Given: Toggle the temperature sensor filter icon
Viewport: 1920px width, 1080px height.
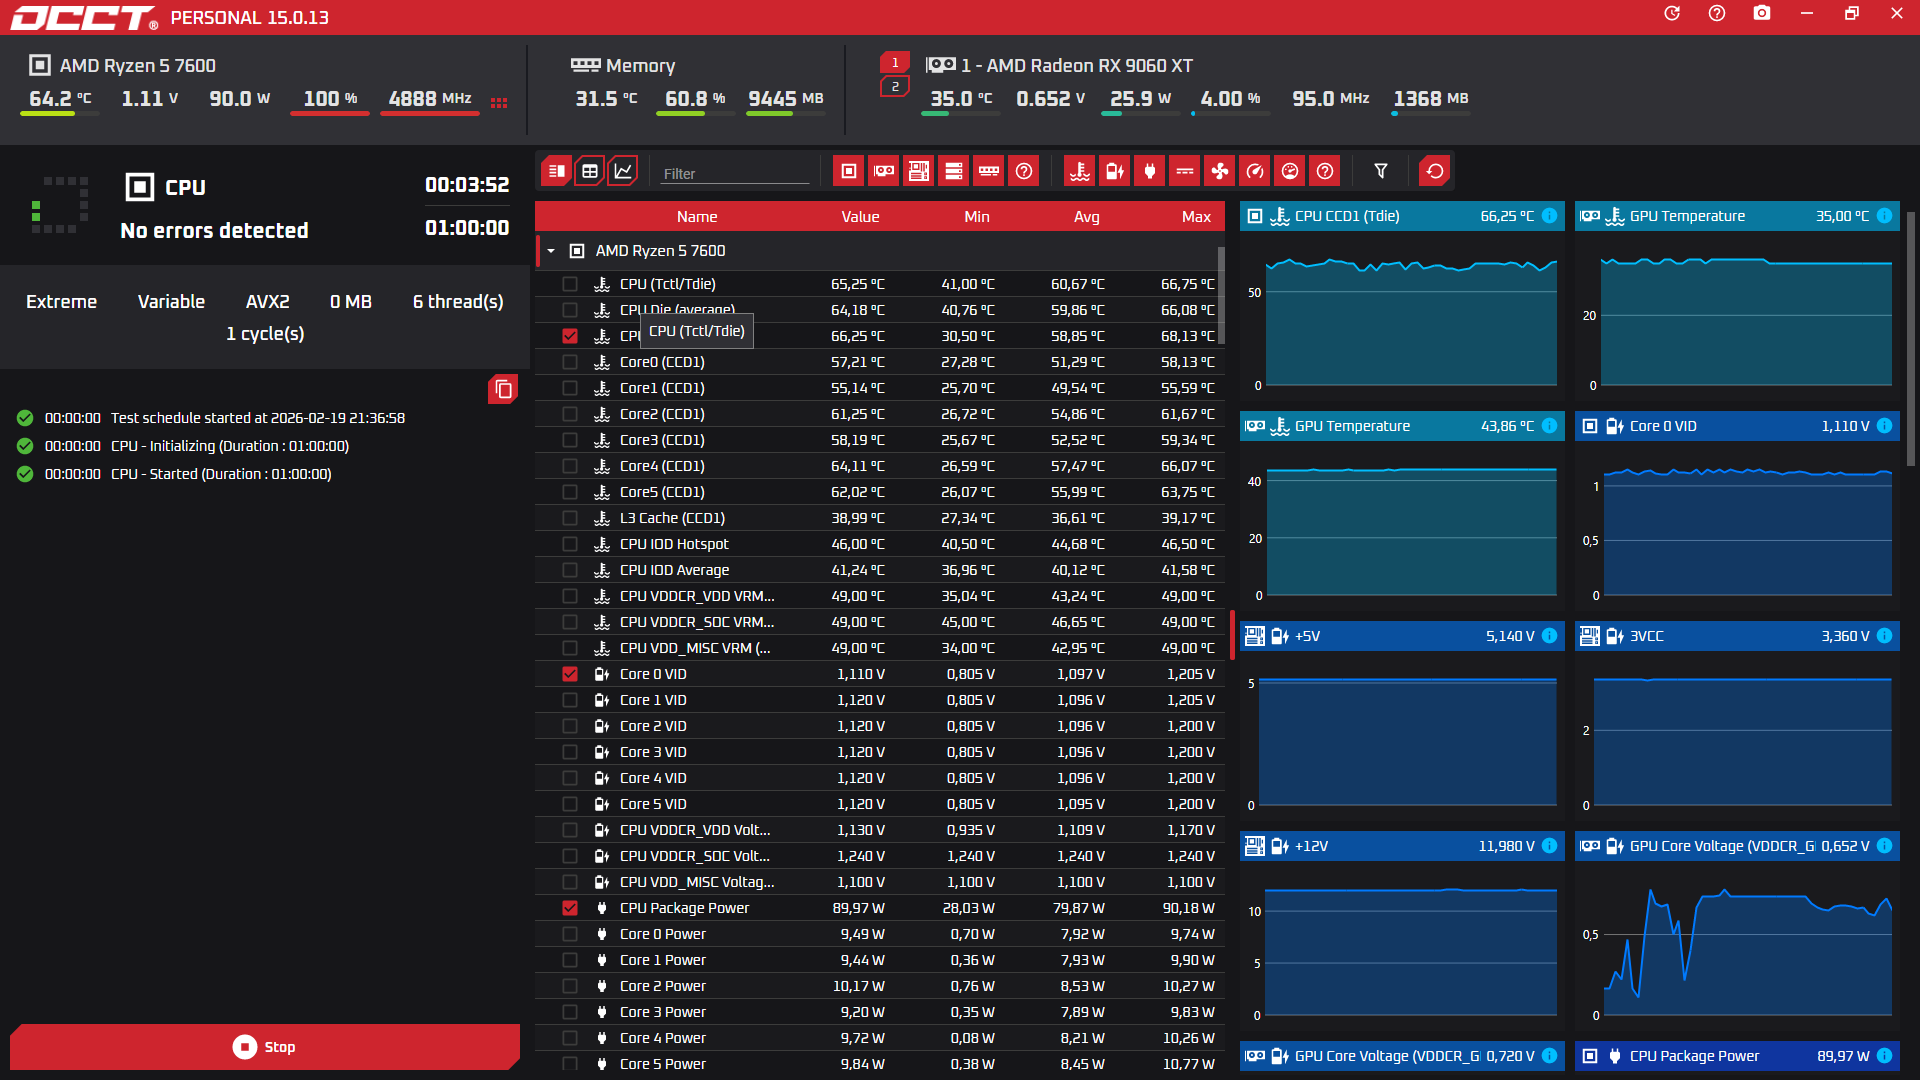Looking at the screenshot, I should [1080, 171].
